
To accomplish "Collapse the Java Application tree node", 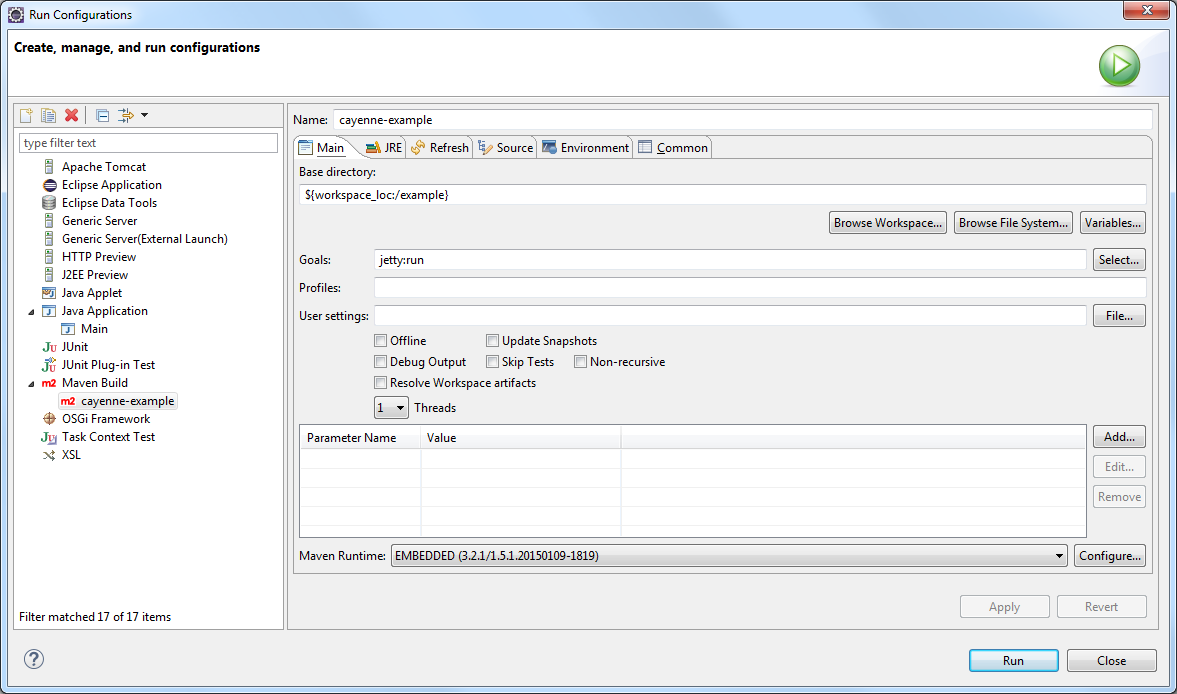I will tap(32, 311).
